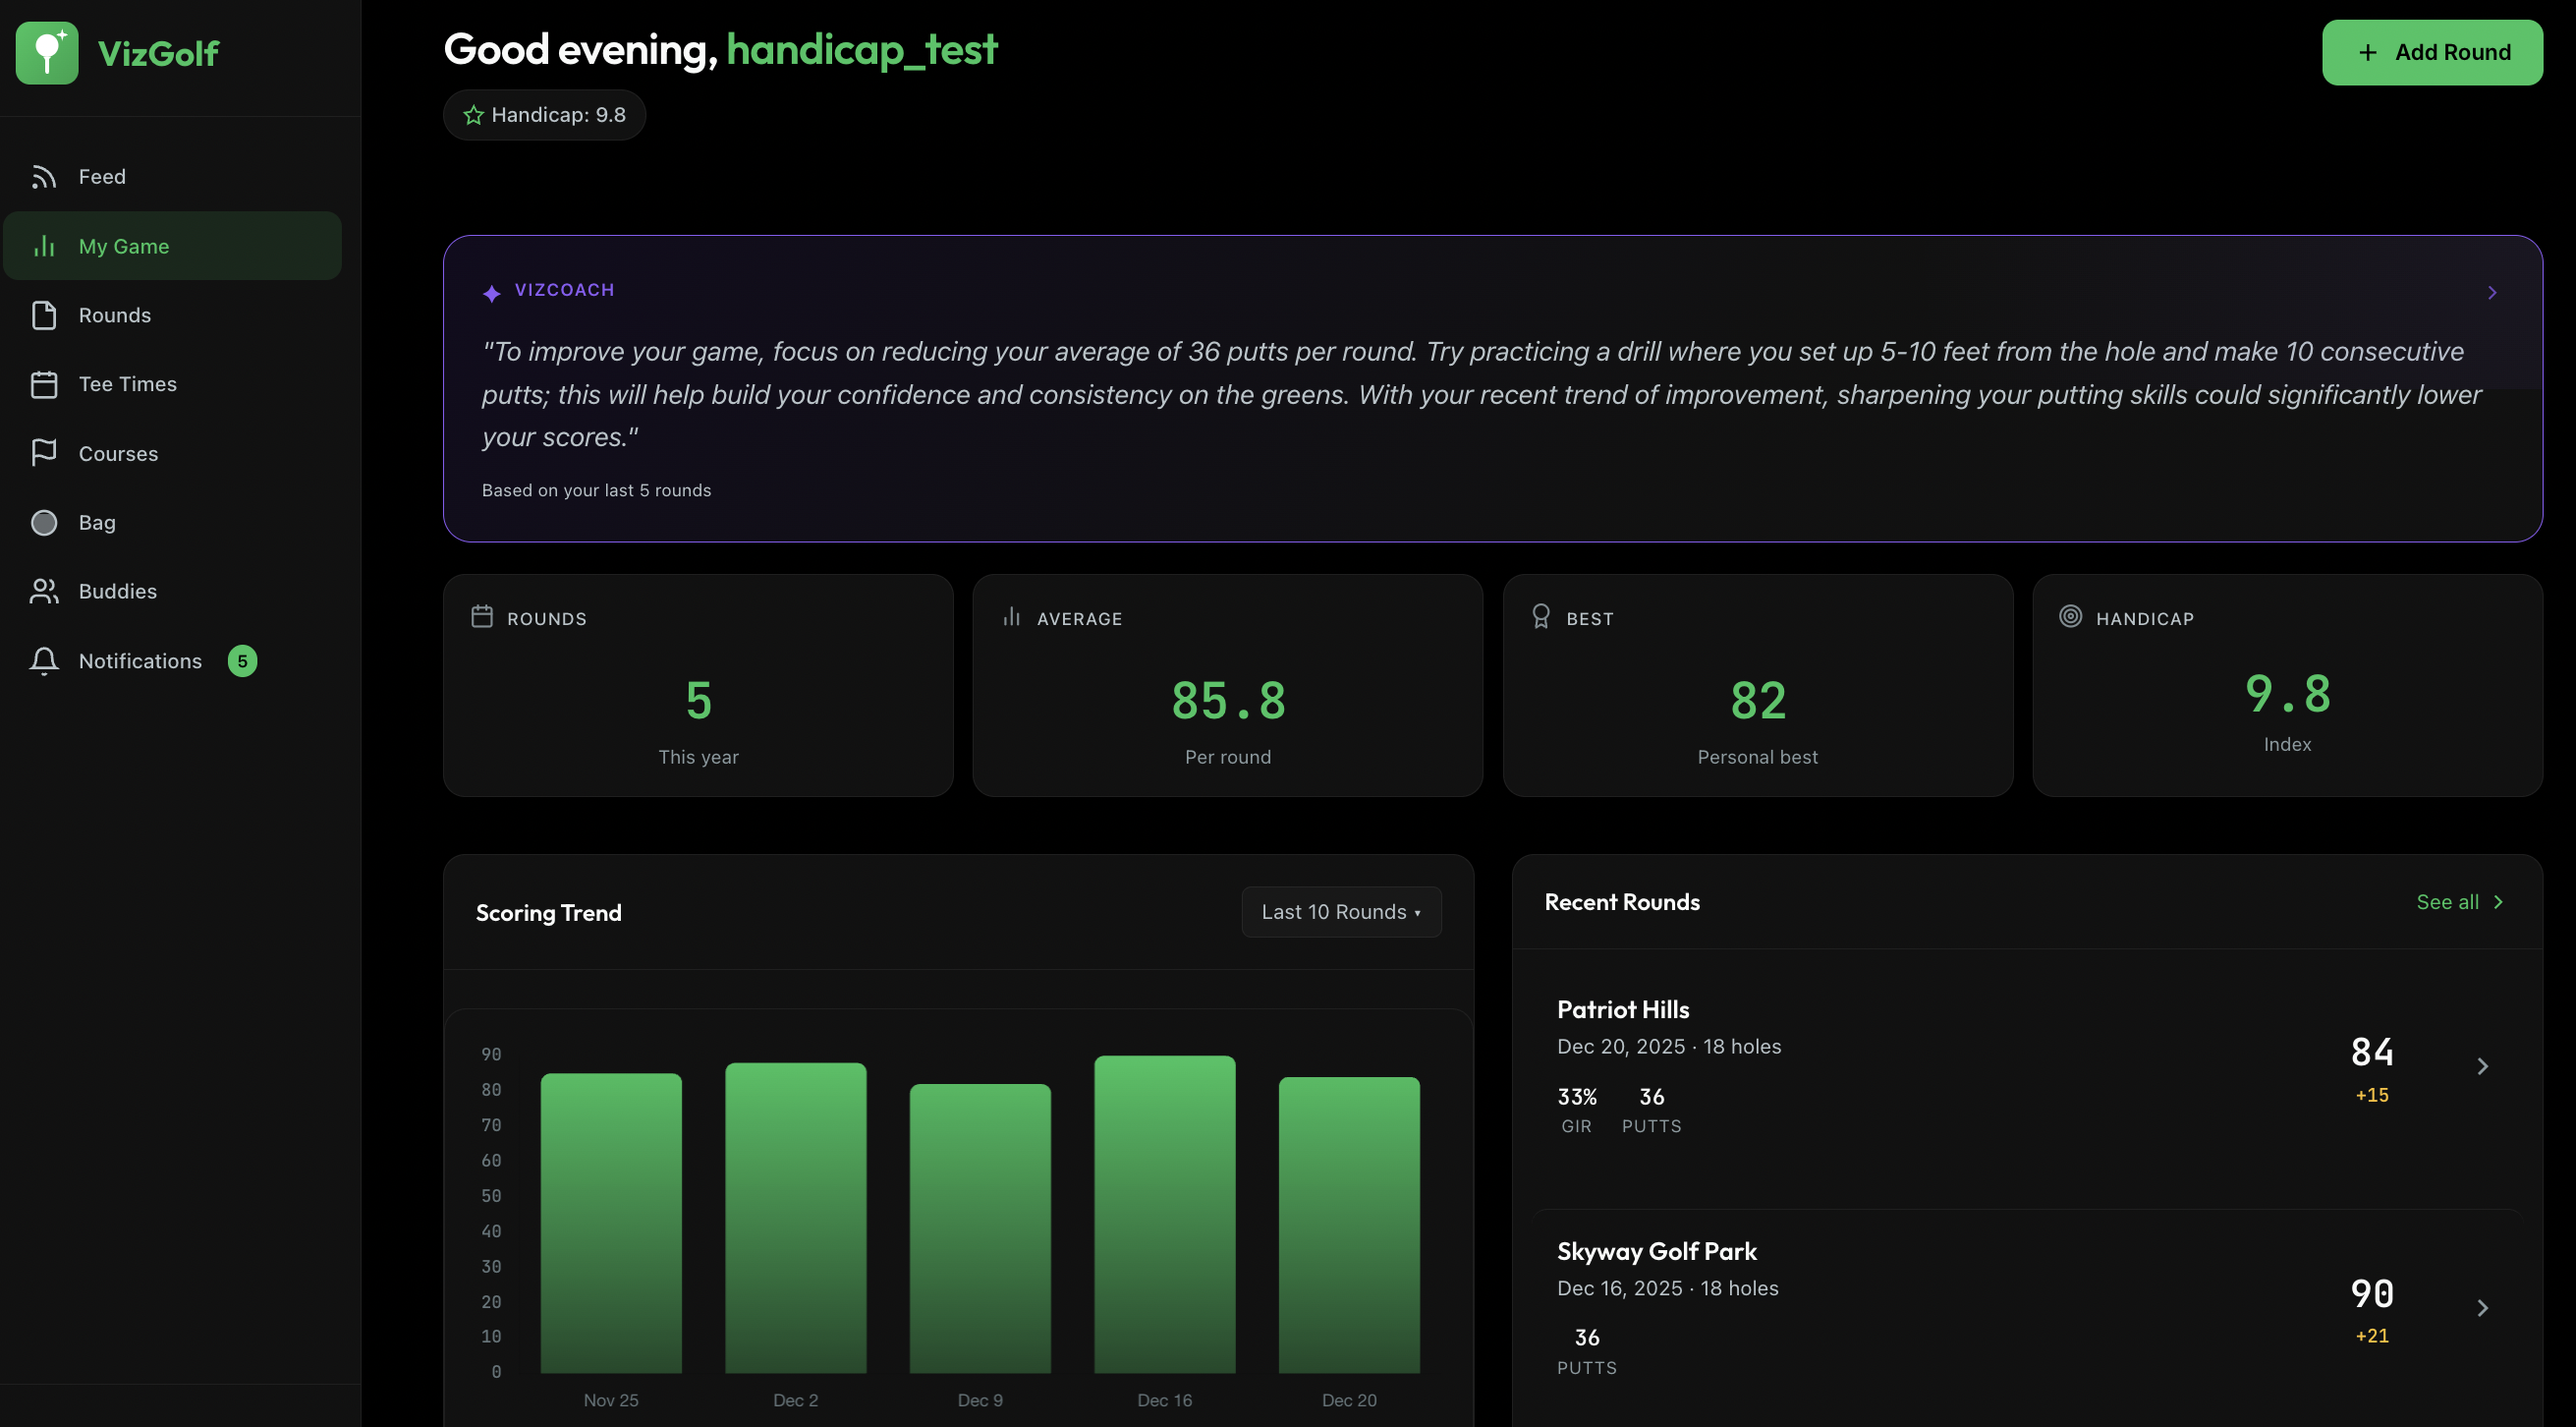Expand the Patriot Hills round details
Screen dimensions: 2576x1427
pos(2483,1065)
